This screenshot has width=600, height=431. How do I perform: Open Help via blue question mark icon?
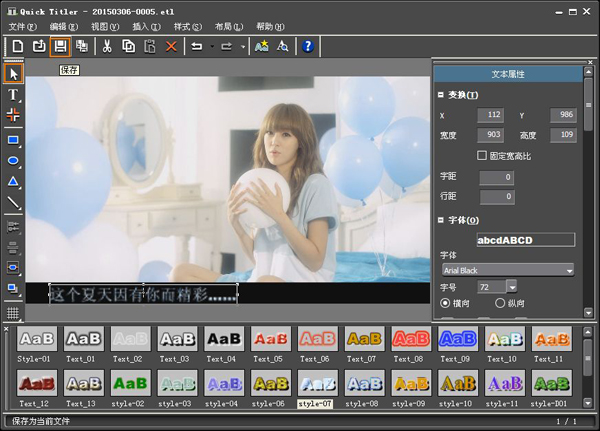308,46
